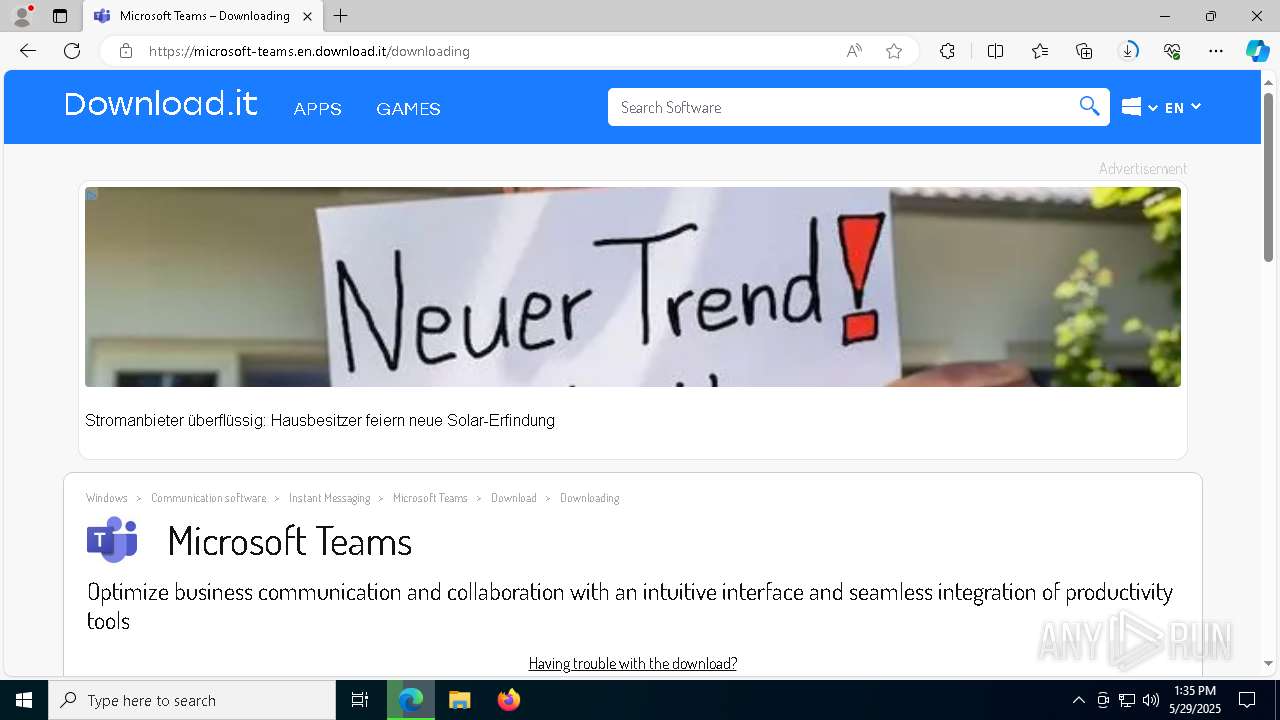Refresh the current page
The image size is (1280, 720).
pos(72,51)
